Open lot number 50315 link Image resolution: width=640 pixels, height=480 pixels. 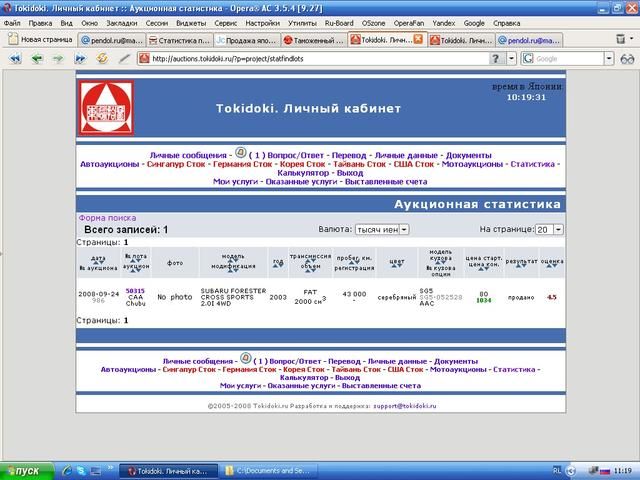point(135,291)
